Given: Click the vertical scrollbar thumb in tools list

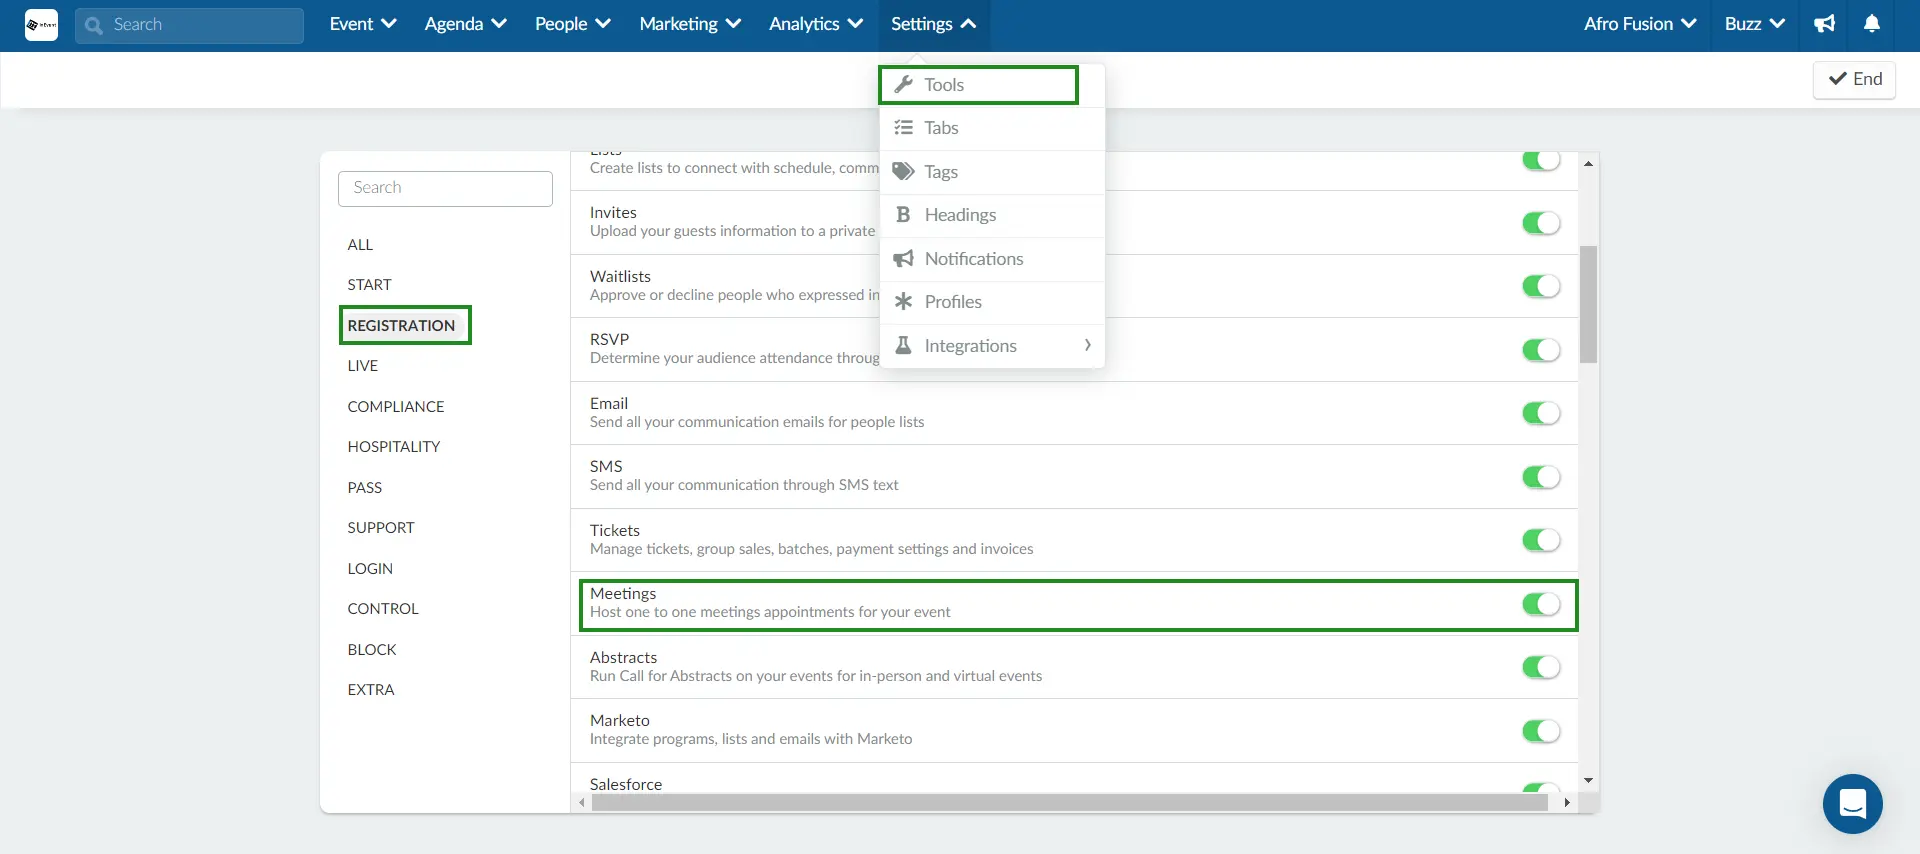Looking at the screenshot, I should click(1588, 304).
